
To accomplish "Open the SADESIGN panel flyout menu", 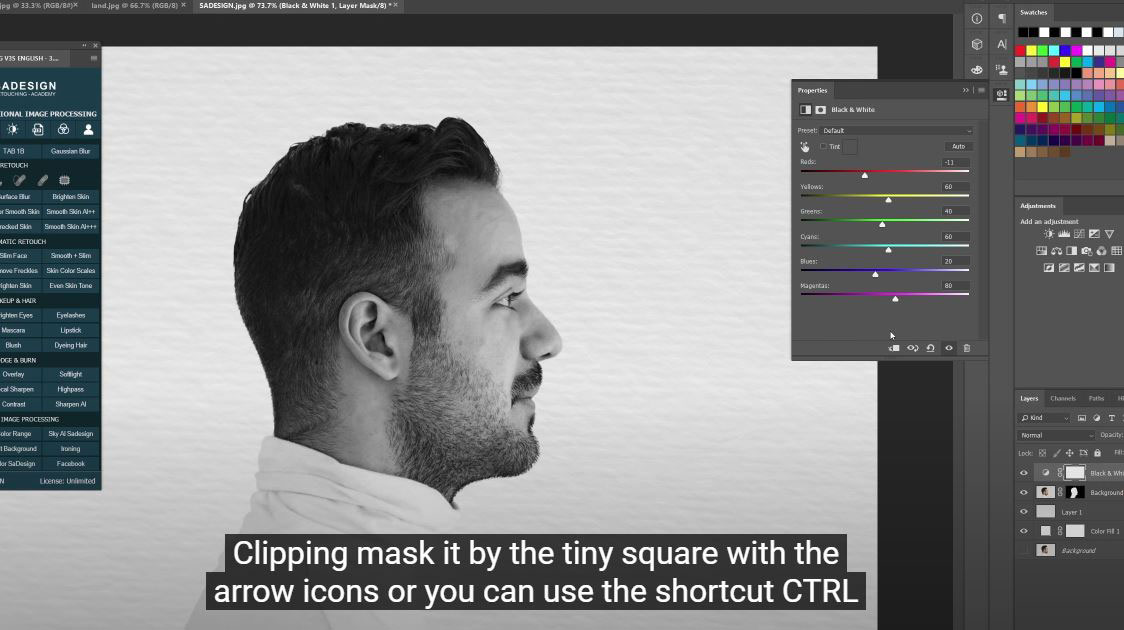I will pos(94,58).
